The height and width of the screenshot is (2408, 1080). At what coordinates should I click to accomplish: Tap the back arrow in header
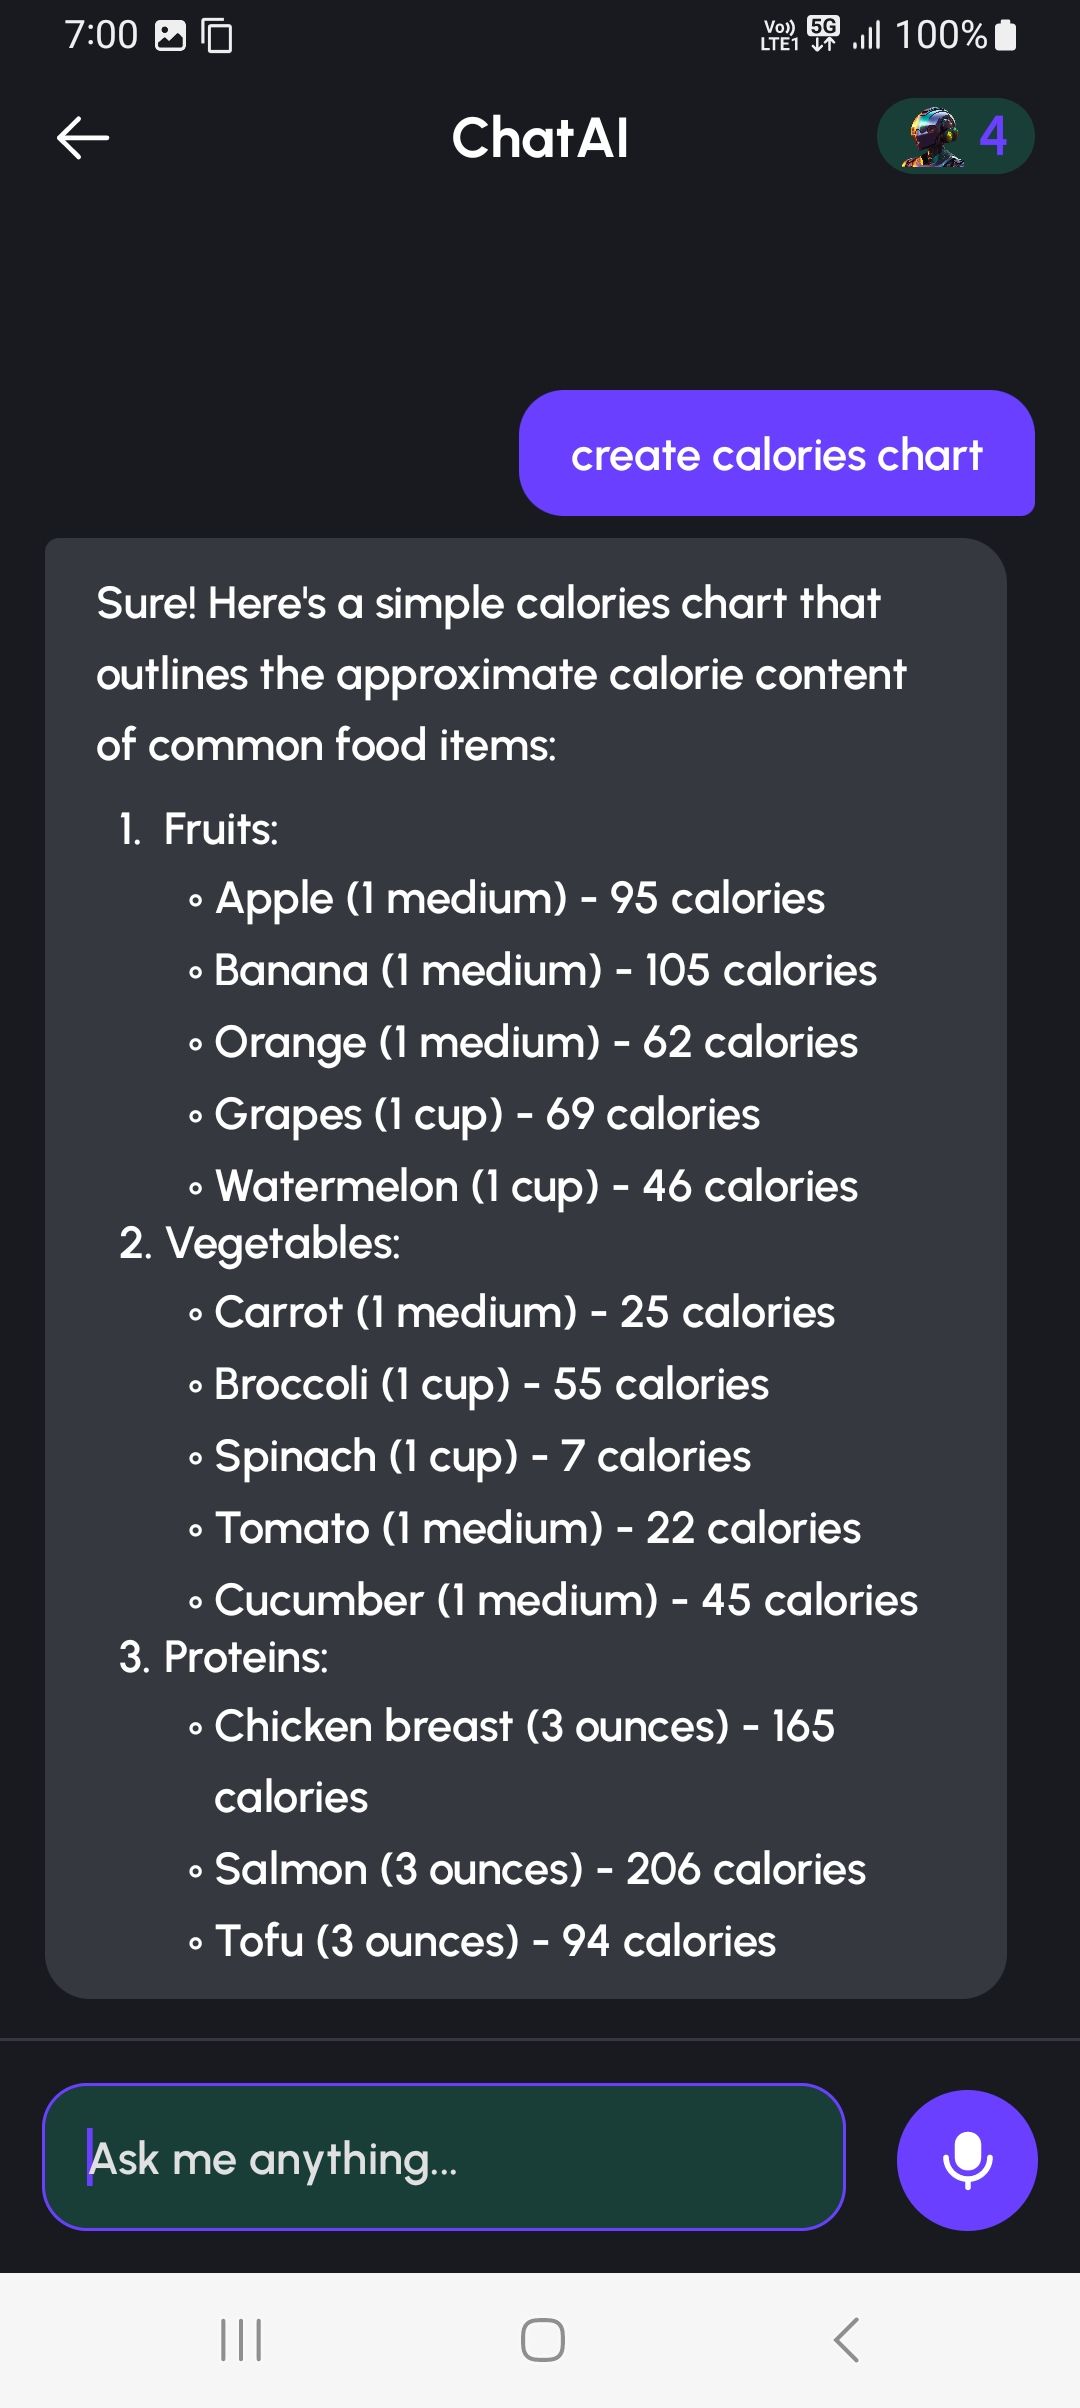click(83, 138)
